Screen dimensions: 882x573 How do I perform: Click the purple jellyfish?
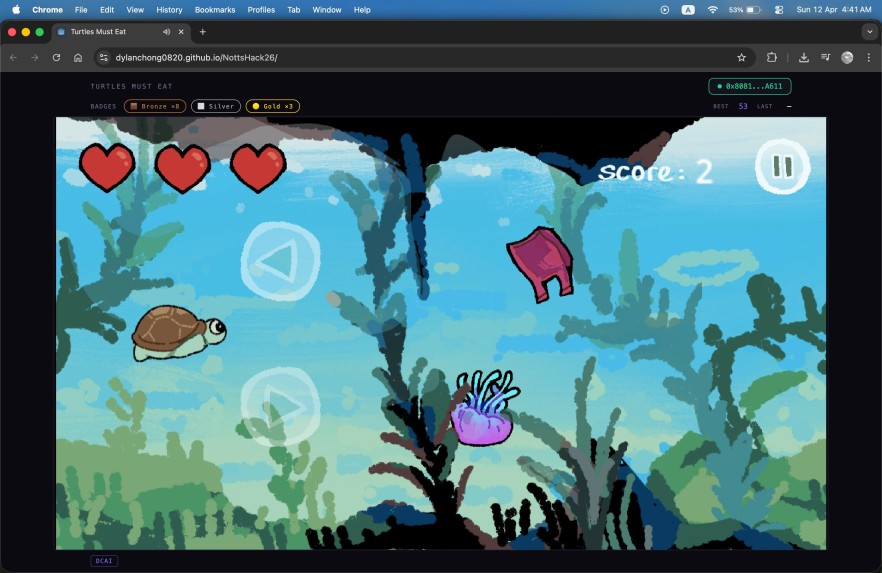(482, 410)
